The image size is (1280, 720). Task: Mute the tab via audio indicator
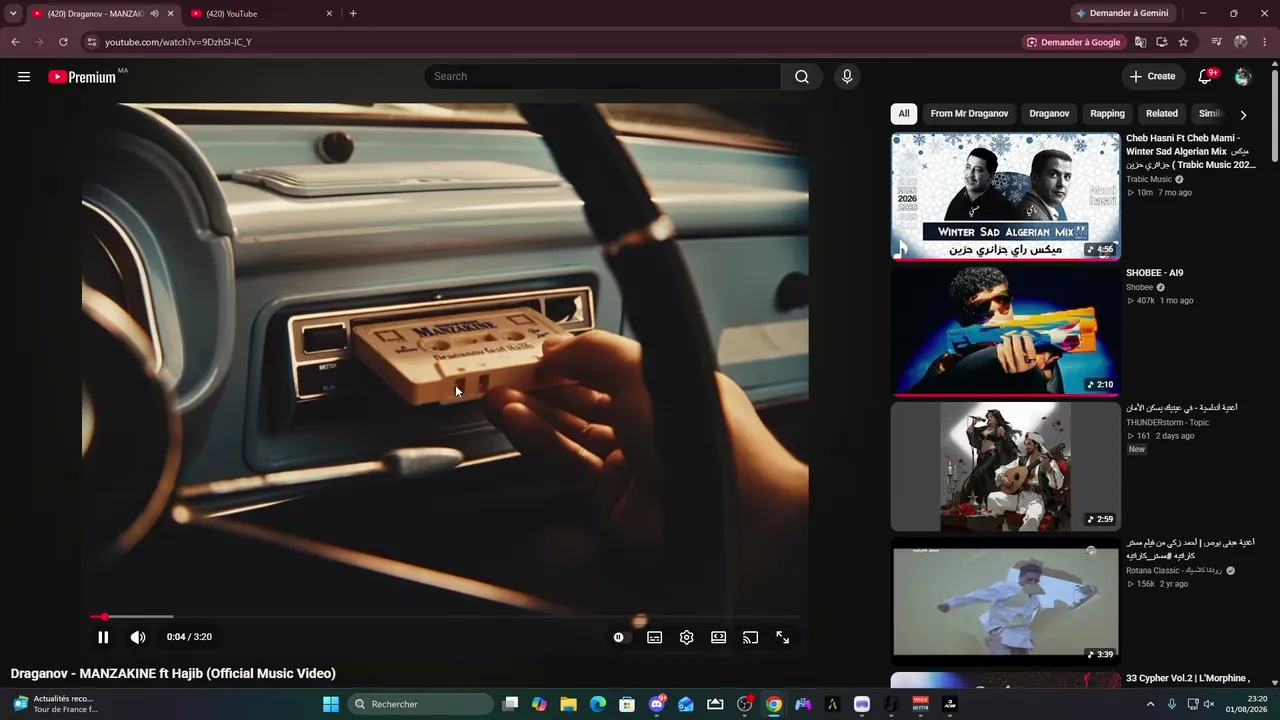tap(154, 14)
